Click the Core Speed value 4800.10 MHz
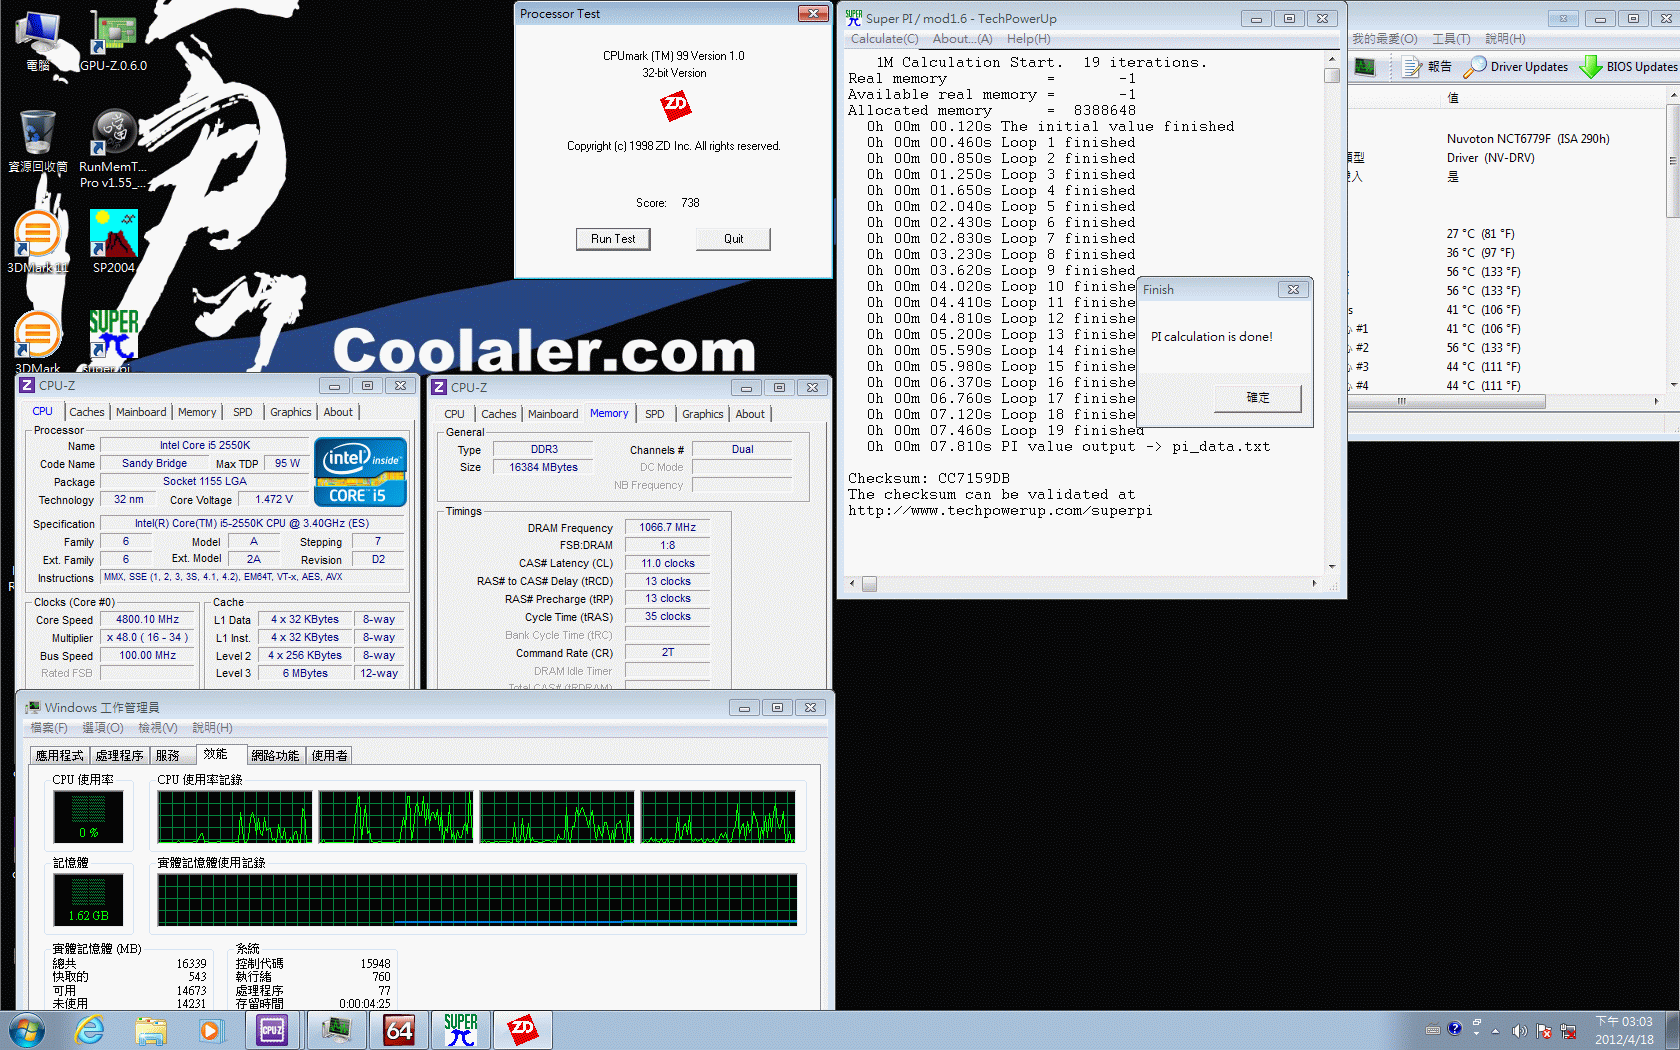This screenshot has width=1680, height=1050. (x=148, y=620)
